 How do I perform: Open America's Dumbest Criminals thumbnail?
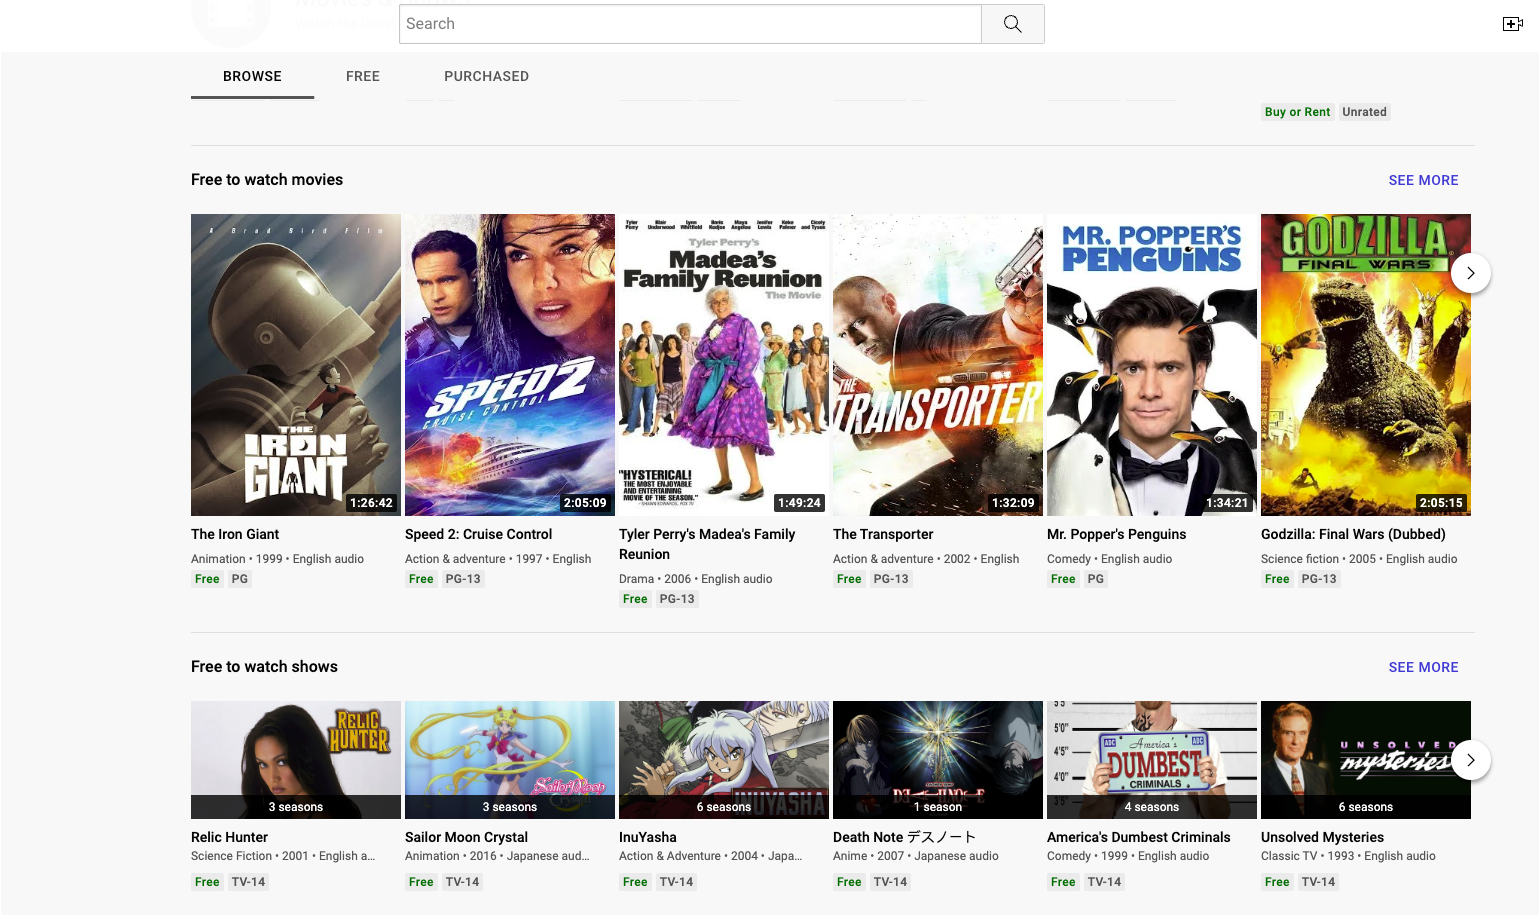click(1152, 760)
